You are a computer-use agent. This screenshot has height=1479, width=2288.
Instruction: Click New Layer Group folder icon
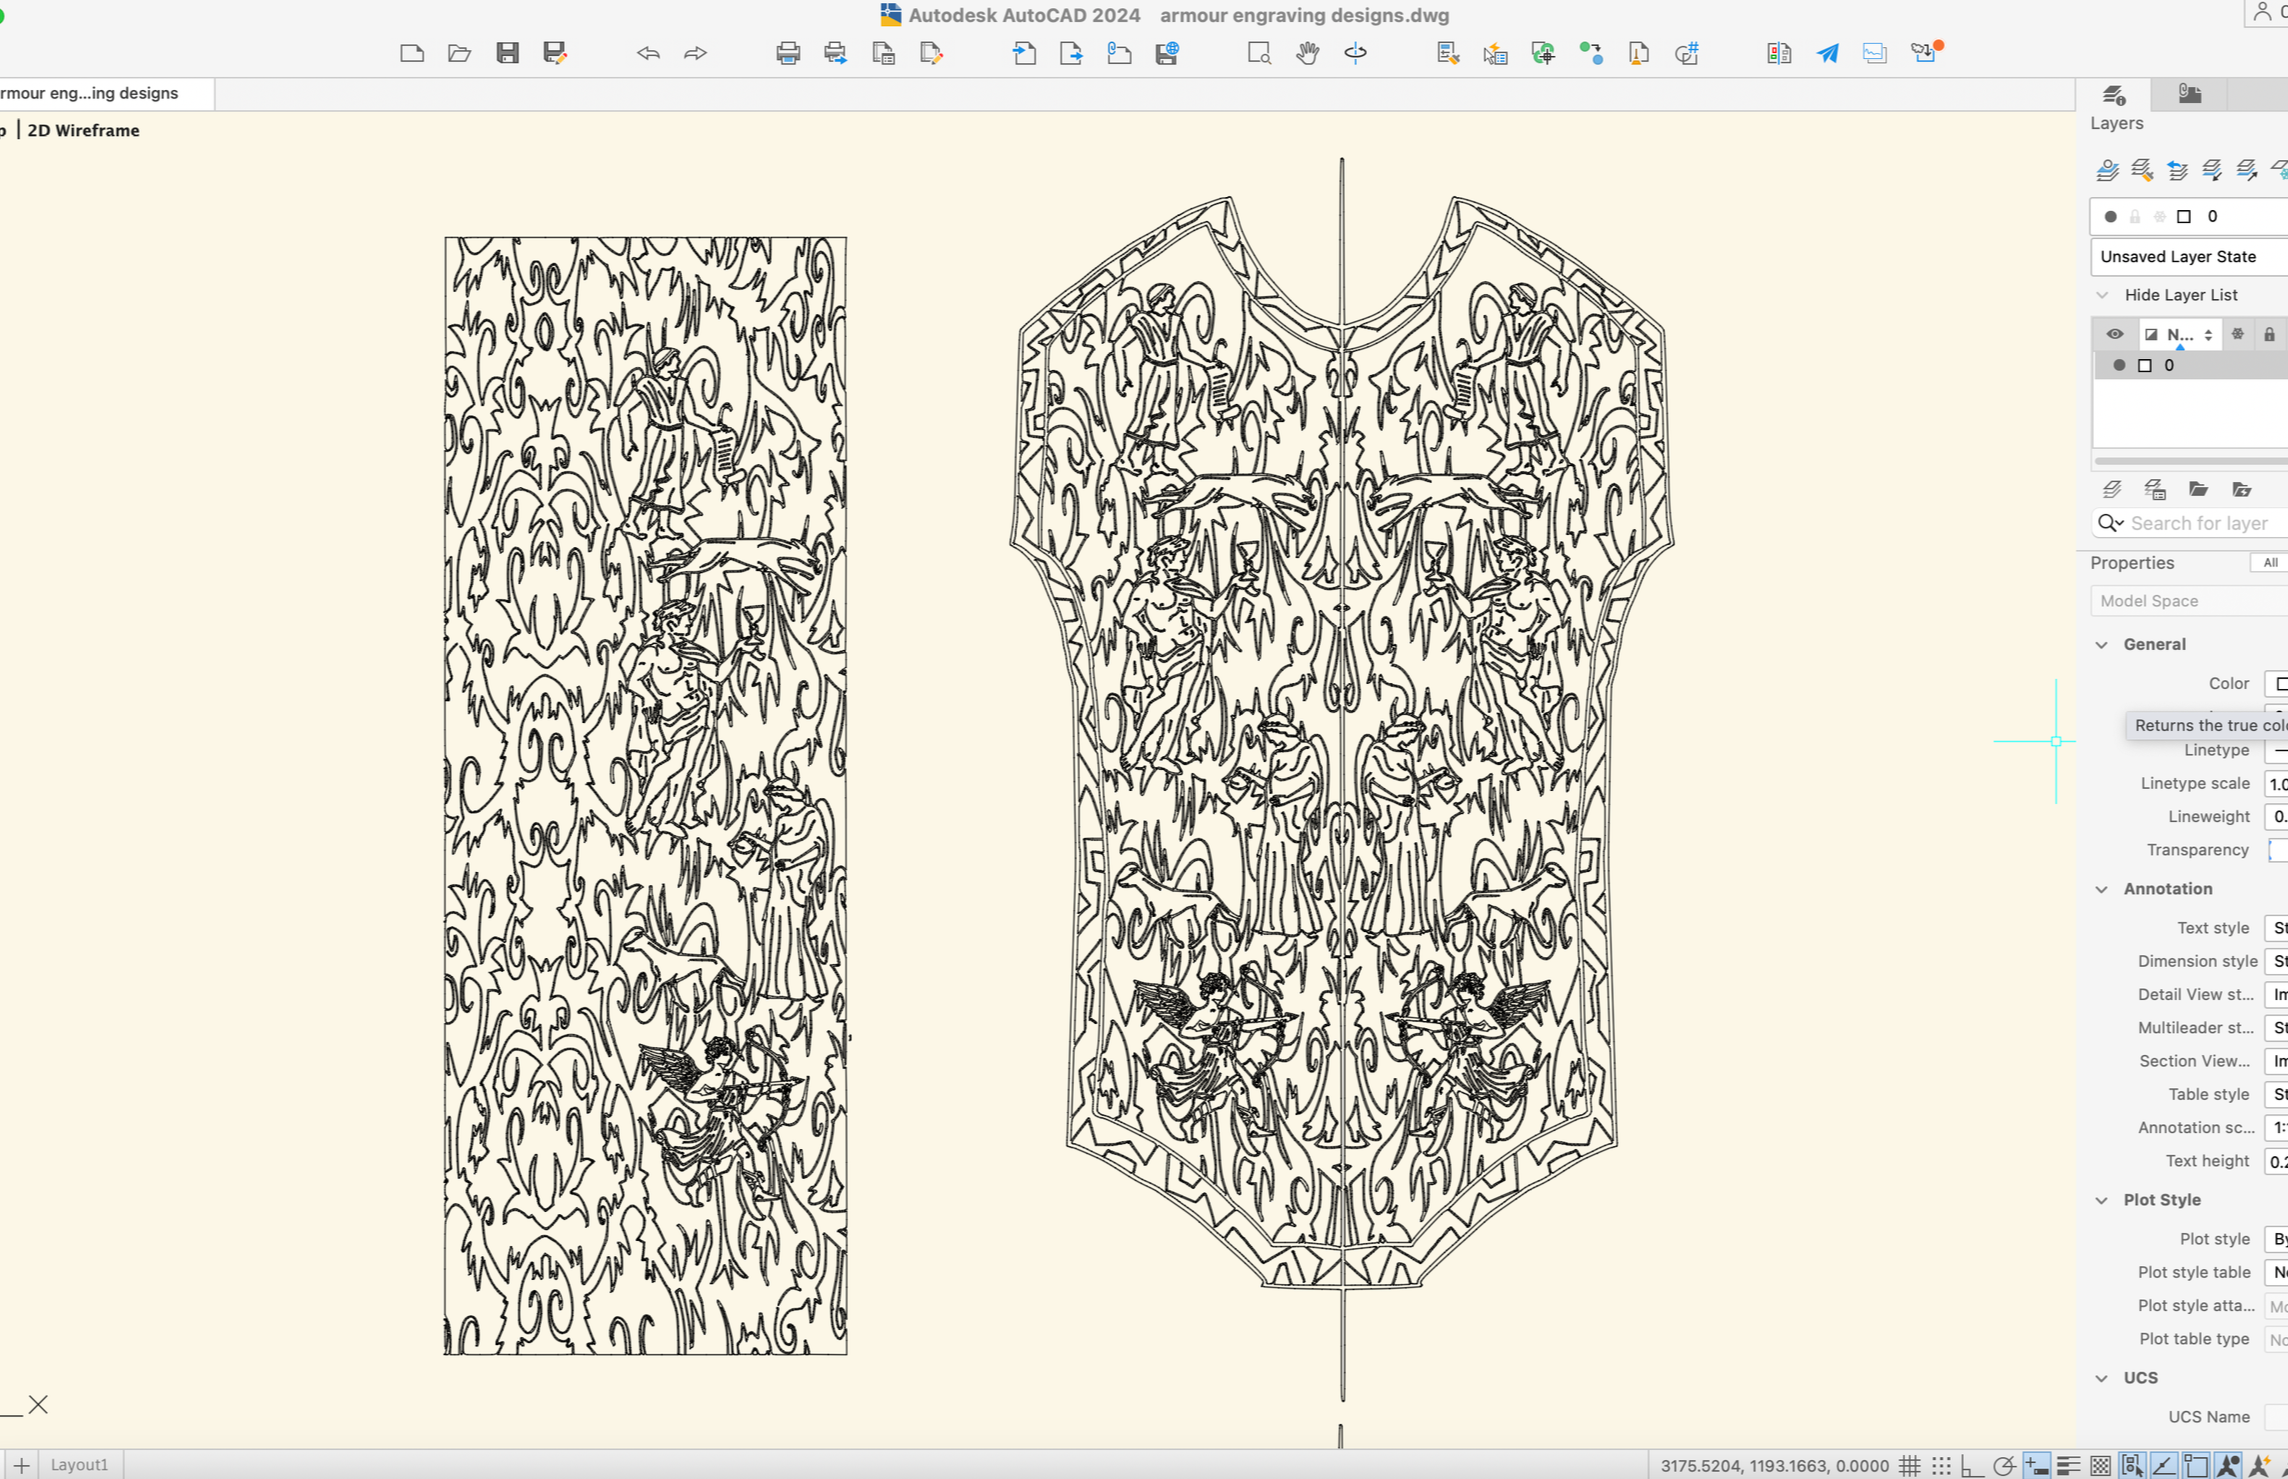(2198, 490)
